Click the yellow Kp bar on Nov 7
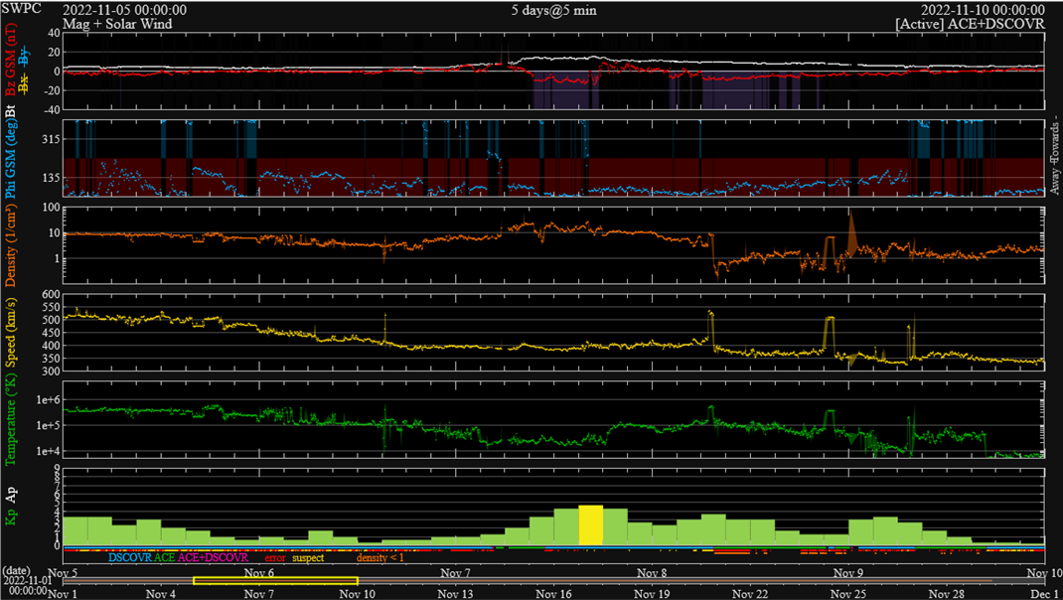 (591, 525)
